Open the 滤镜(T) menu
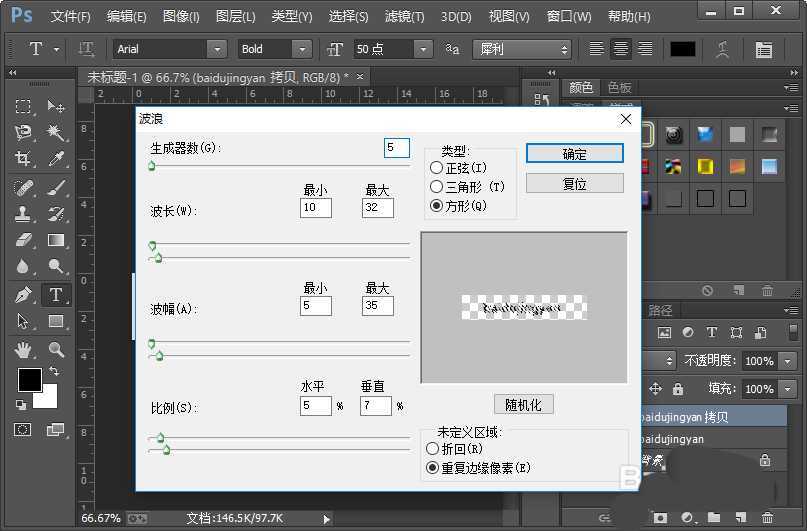The image size is (807, 531). [404, 17]
